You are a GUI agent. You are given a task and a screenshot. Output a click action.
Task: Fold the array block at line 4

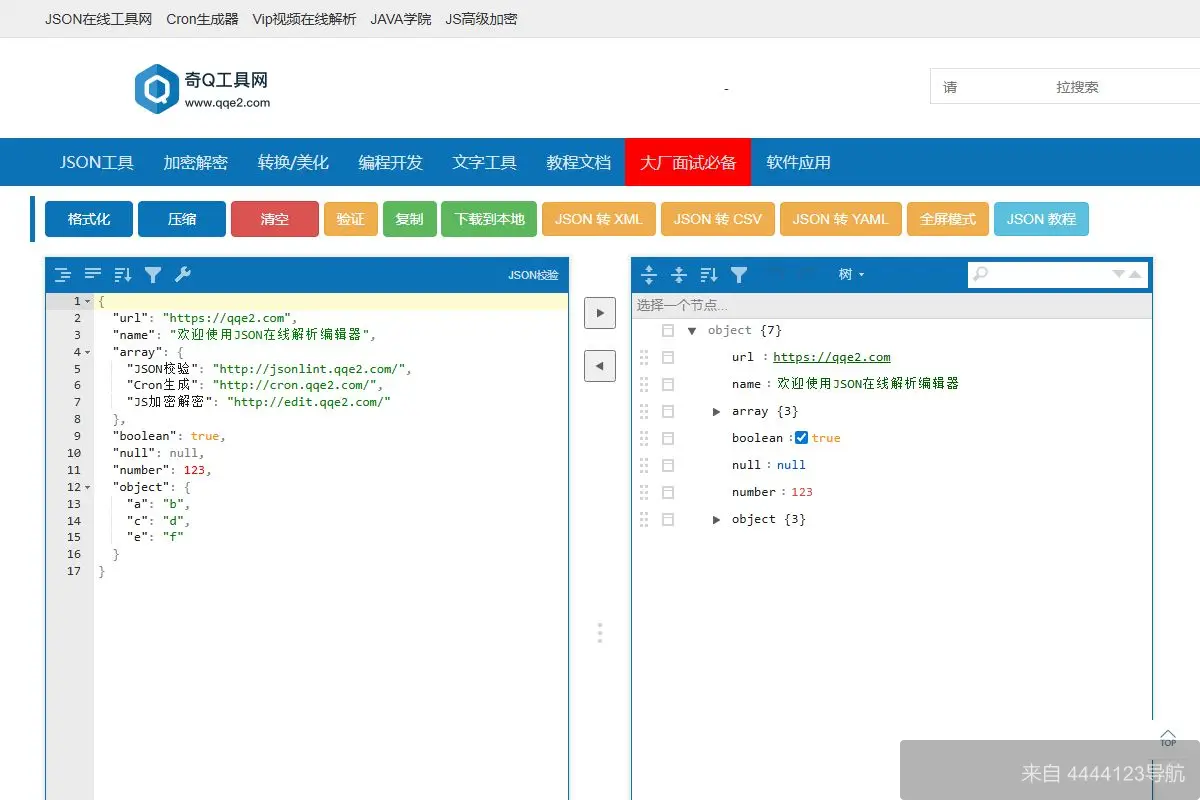tap(88, 352)
